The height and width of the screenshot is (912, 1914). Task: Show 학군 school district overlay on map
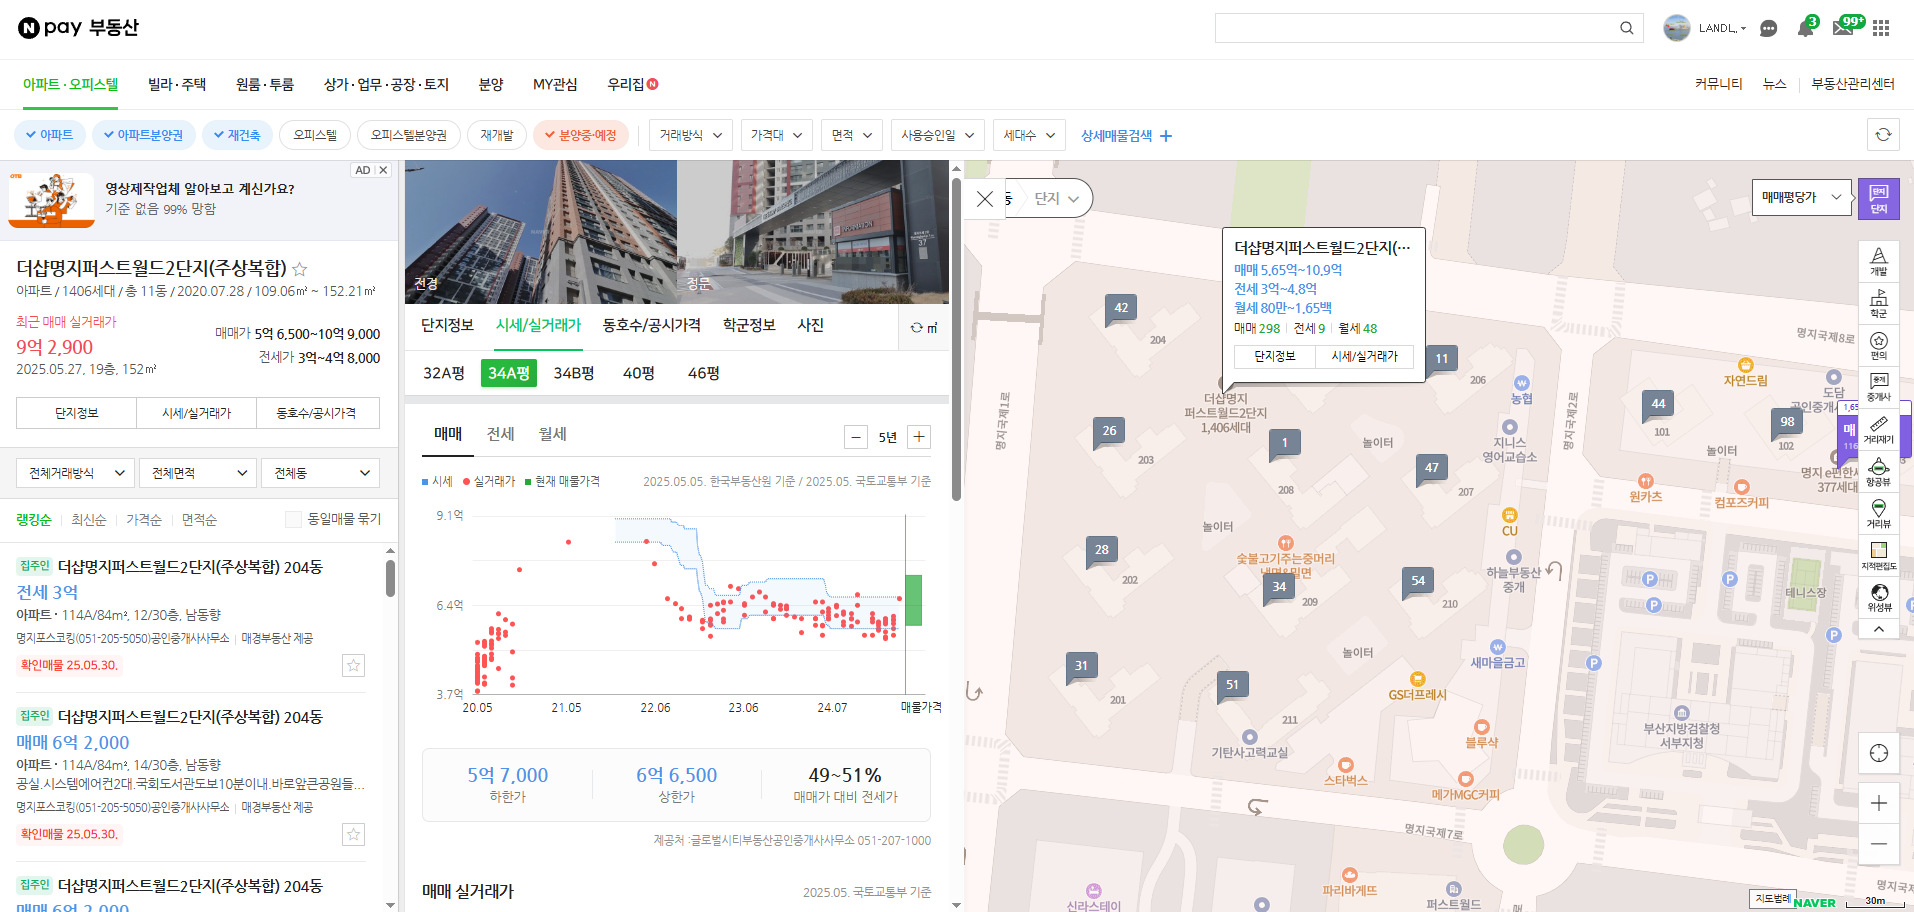[1879, 303]
